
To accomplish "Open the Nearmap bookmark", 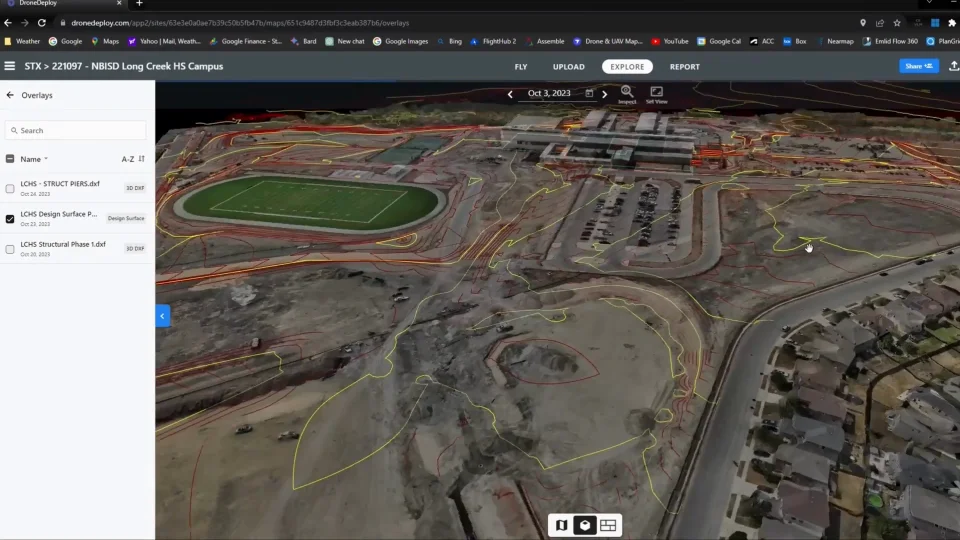I will [834, 41].
